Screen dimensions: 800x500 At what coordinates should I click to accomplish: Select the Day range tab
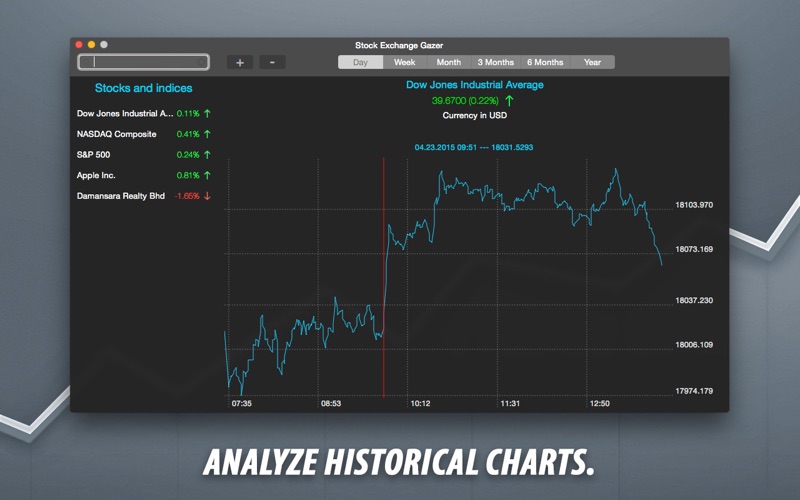[x=360, y=62]
